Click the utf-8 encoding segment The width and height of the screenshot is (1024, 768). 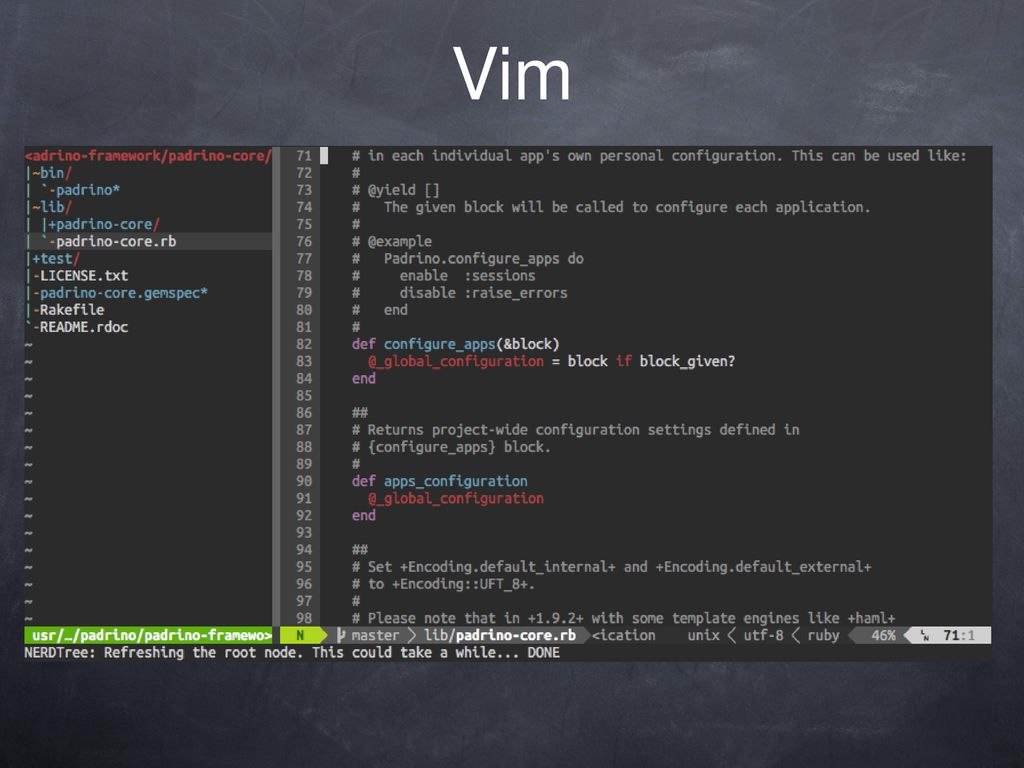click(763, 635)
